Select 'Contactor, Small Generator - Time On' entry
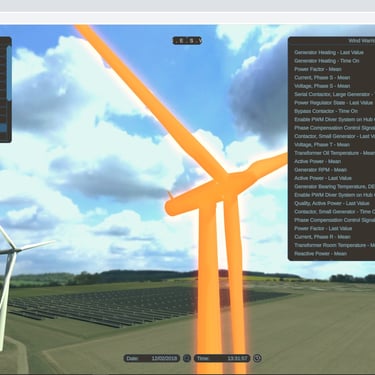This screenshot has width=375, height=375. click(334, 212)
